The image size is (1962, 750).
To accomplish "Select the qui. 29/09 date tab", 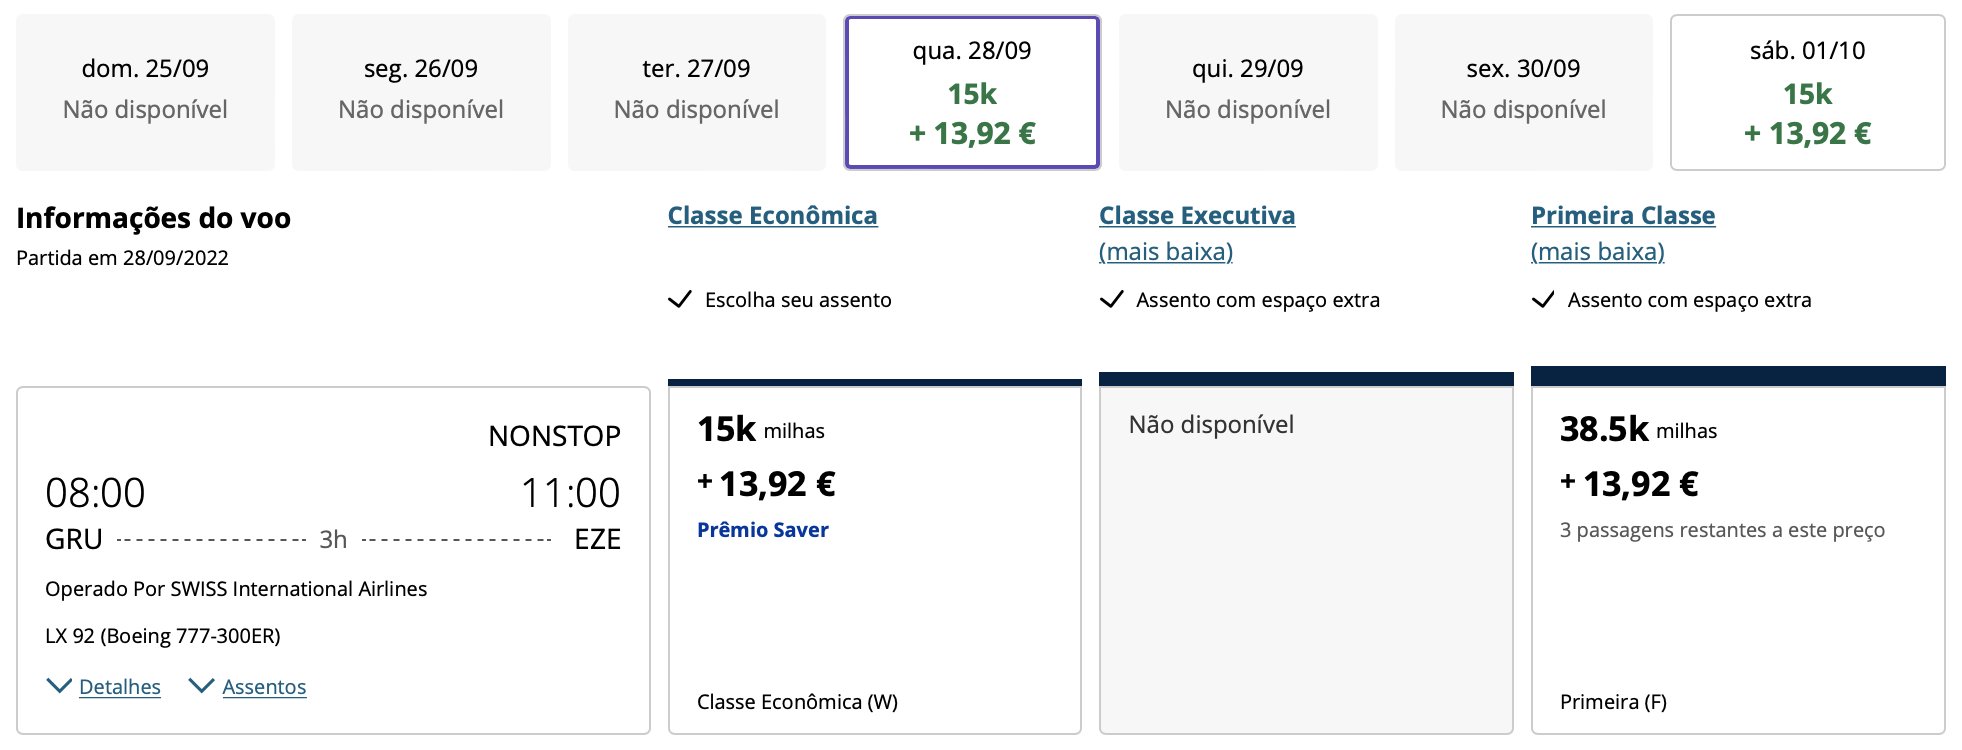I will [1248, 92].
